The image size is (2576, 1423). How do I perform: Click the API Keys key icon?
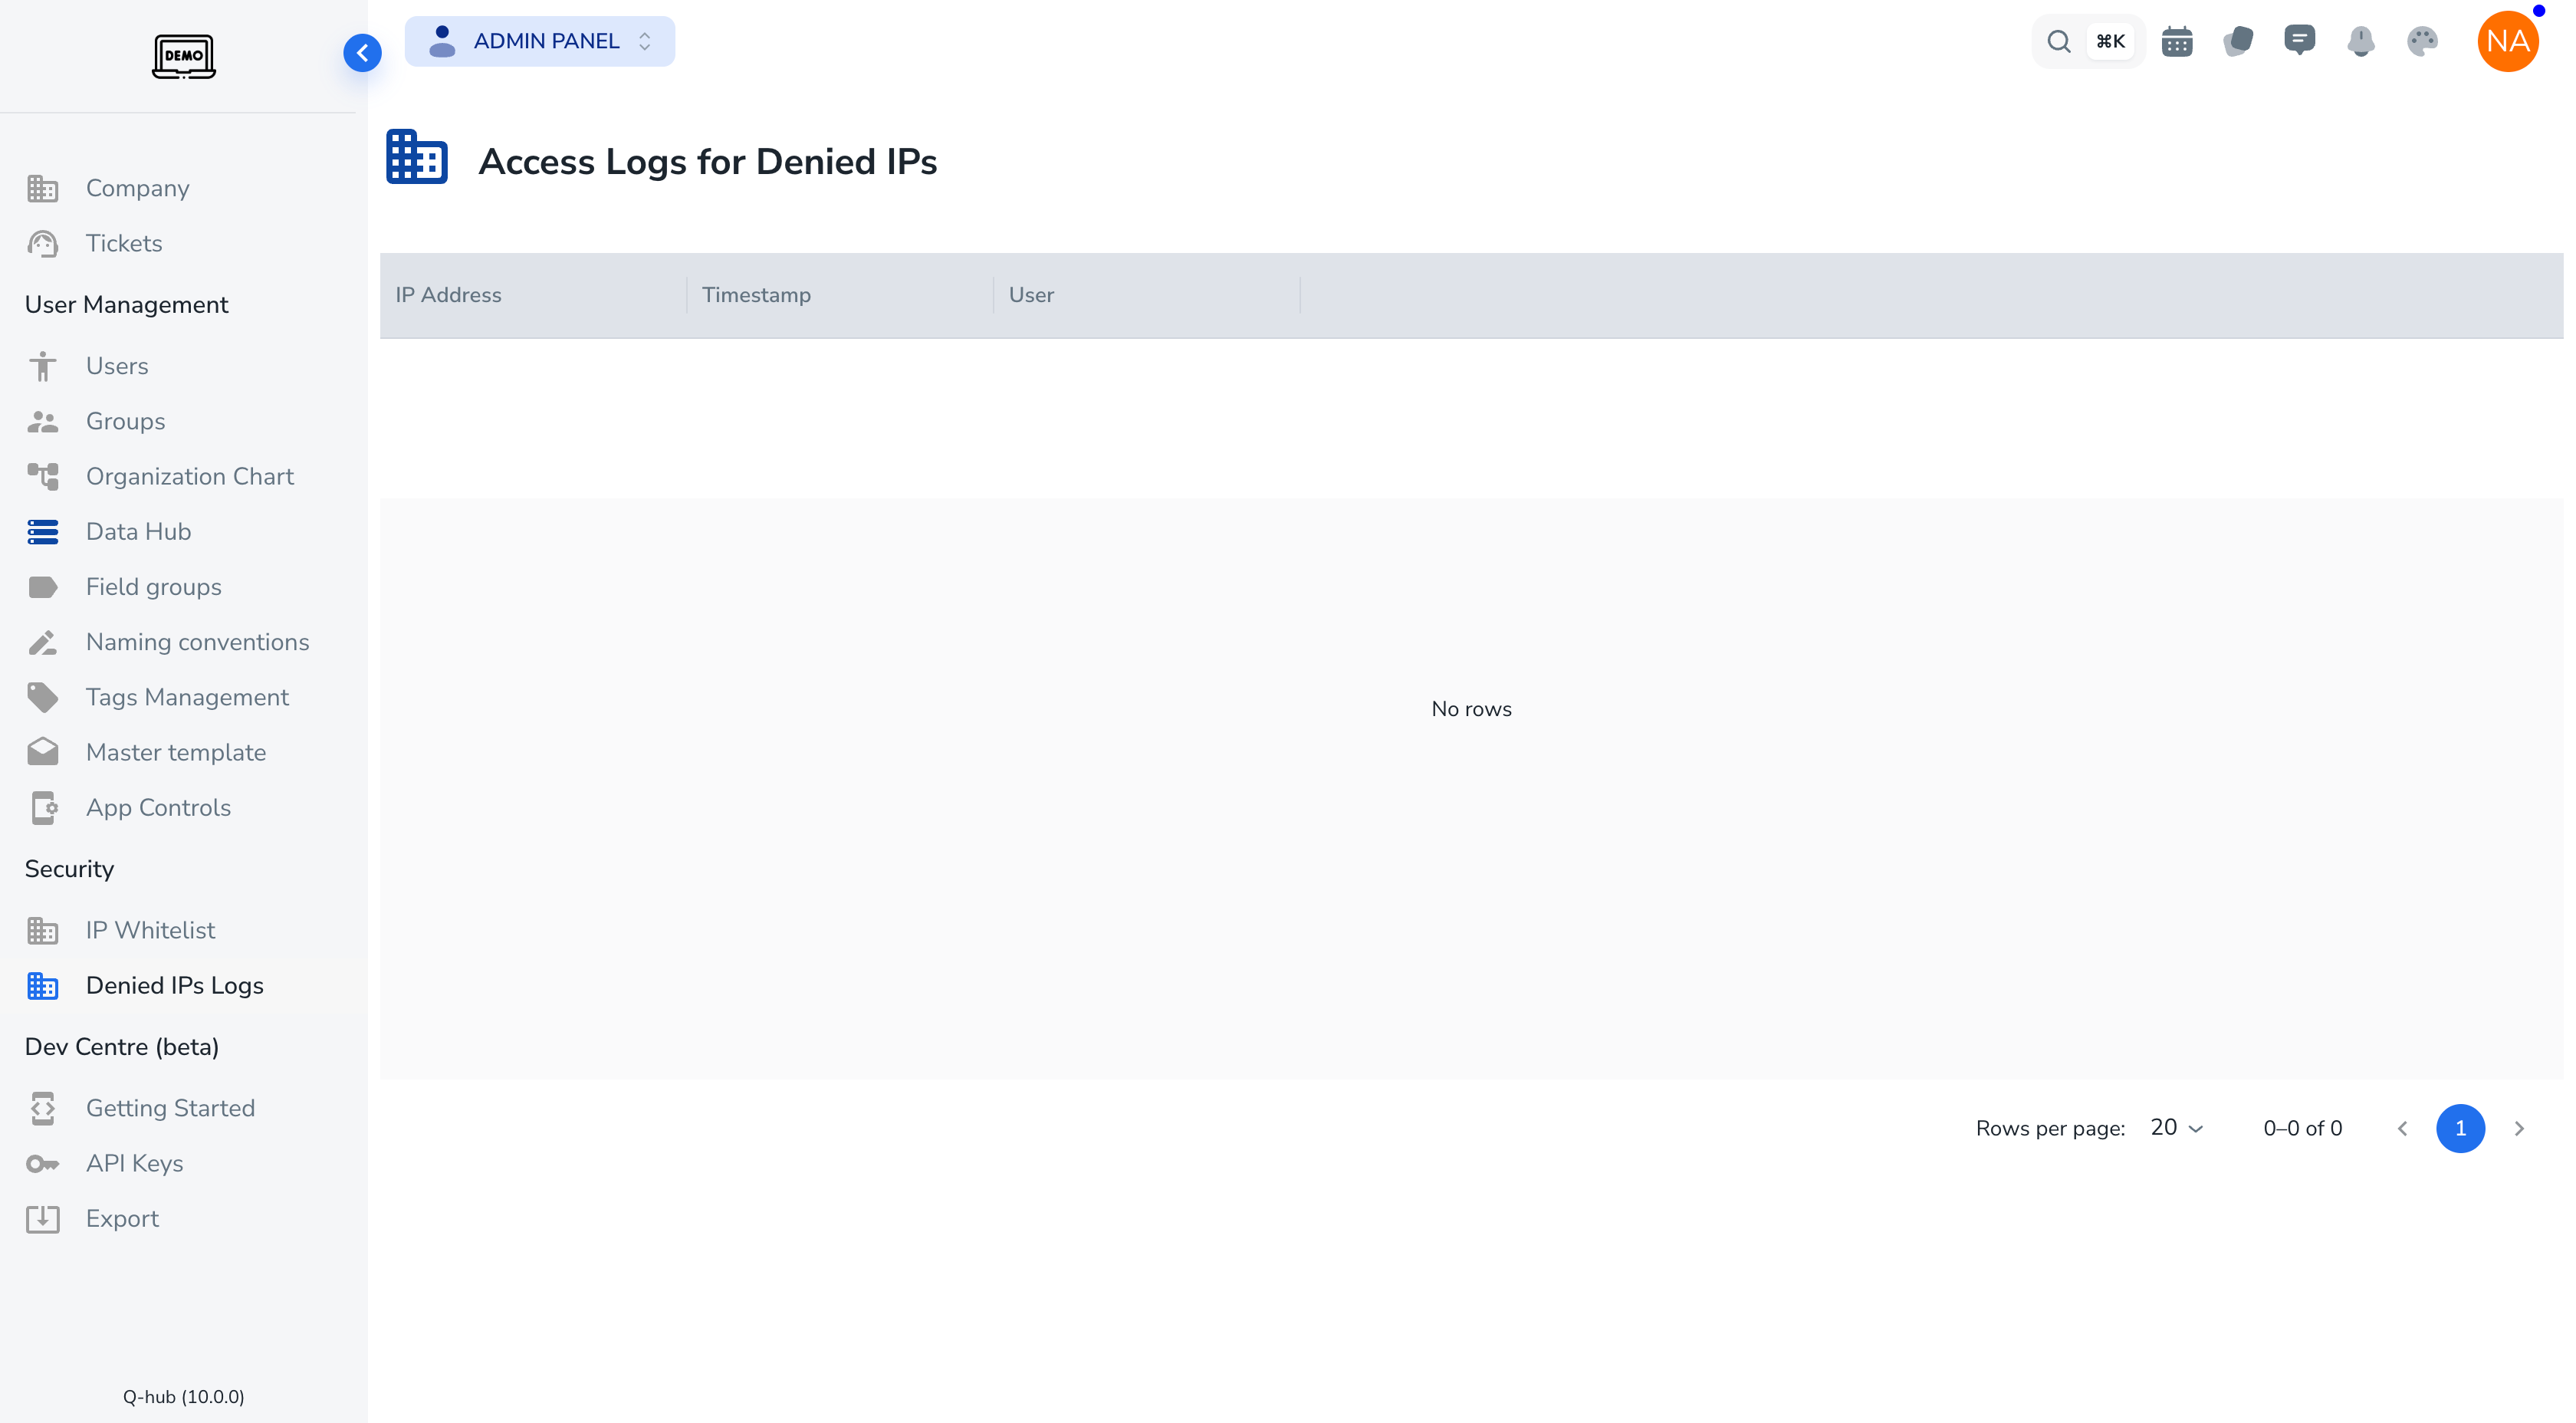pyautogui.click(x=43, y=1163)
